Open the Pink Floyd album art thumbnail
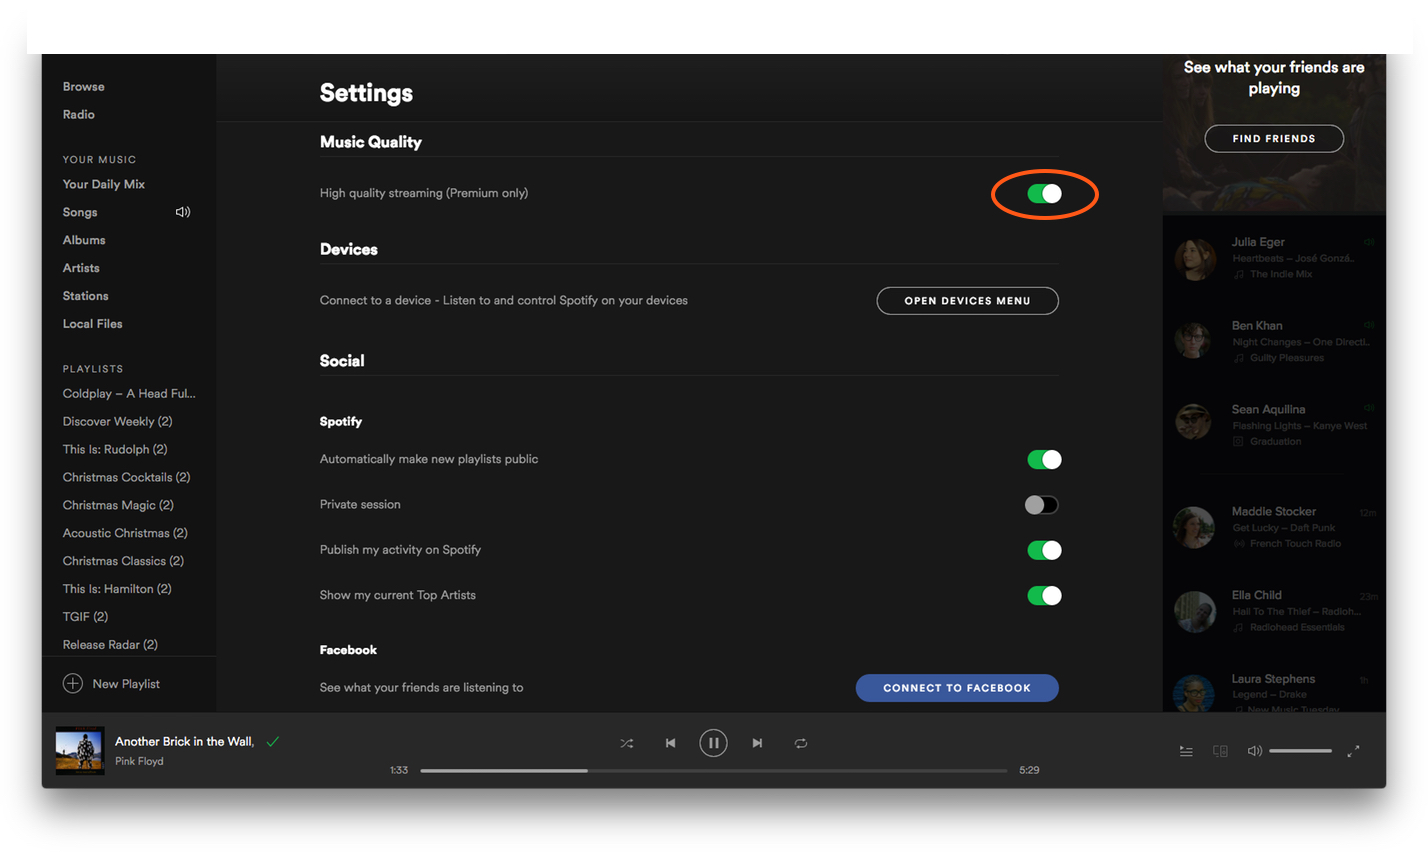 (80, 751)
